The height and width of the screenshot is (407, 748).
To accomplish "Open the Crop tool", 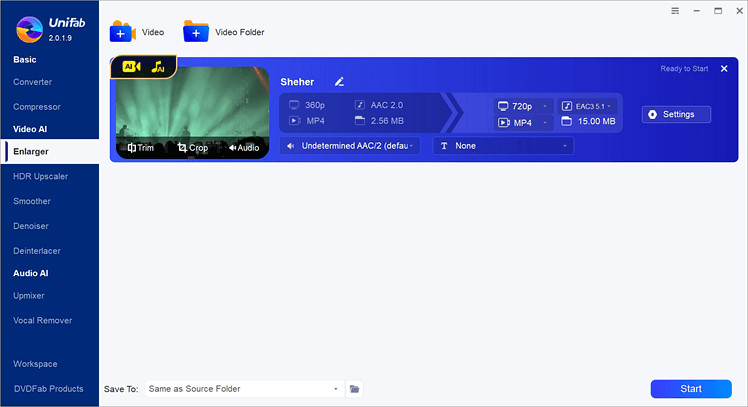I will tap(193, 148).
